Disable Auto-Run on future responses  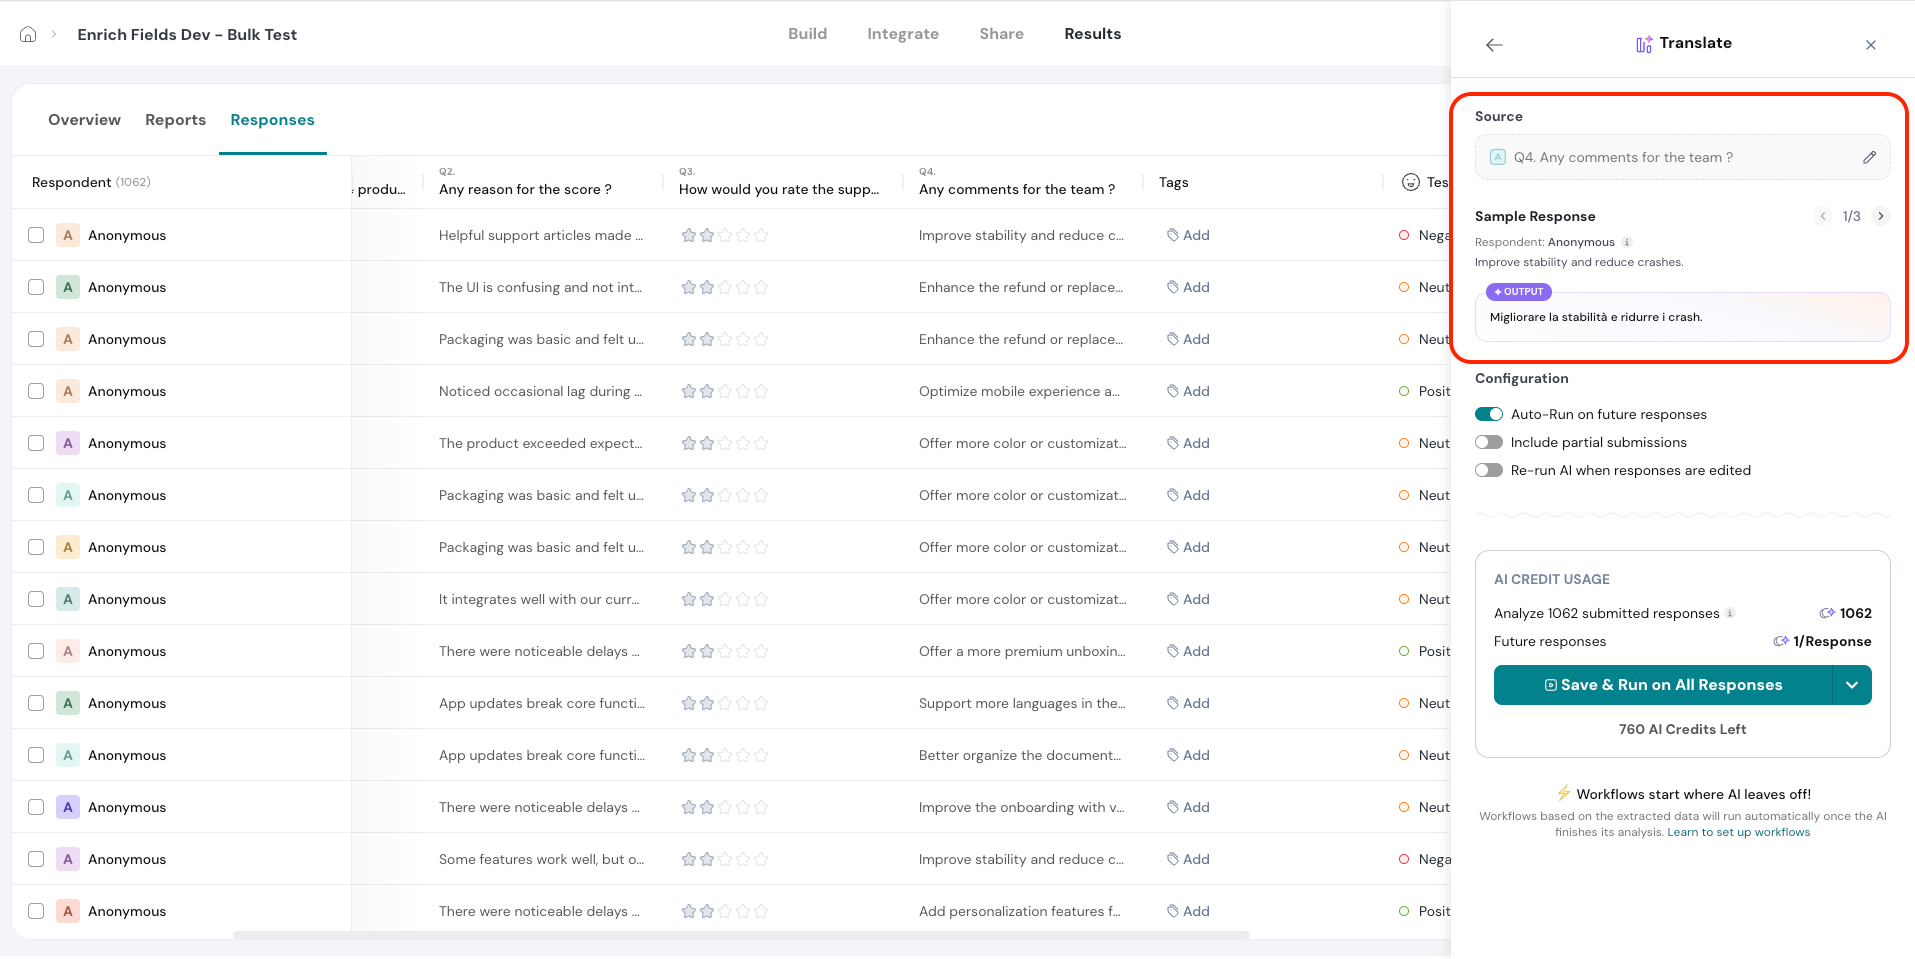[1489, 414]
